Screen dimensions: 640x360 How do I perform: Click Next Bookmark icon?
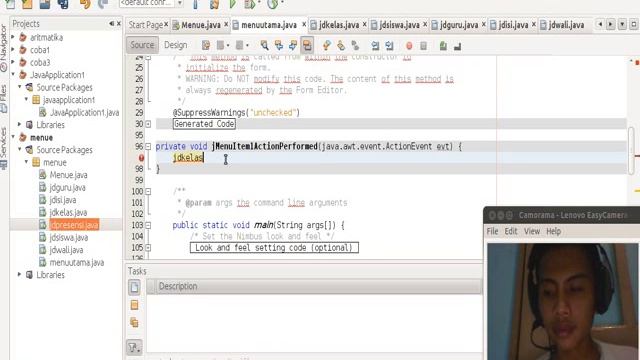[x=341, y=45]
